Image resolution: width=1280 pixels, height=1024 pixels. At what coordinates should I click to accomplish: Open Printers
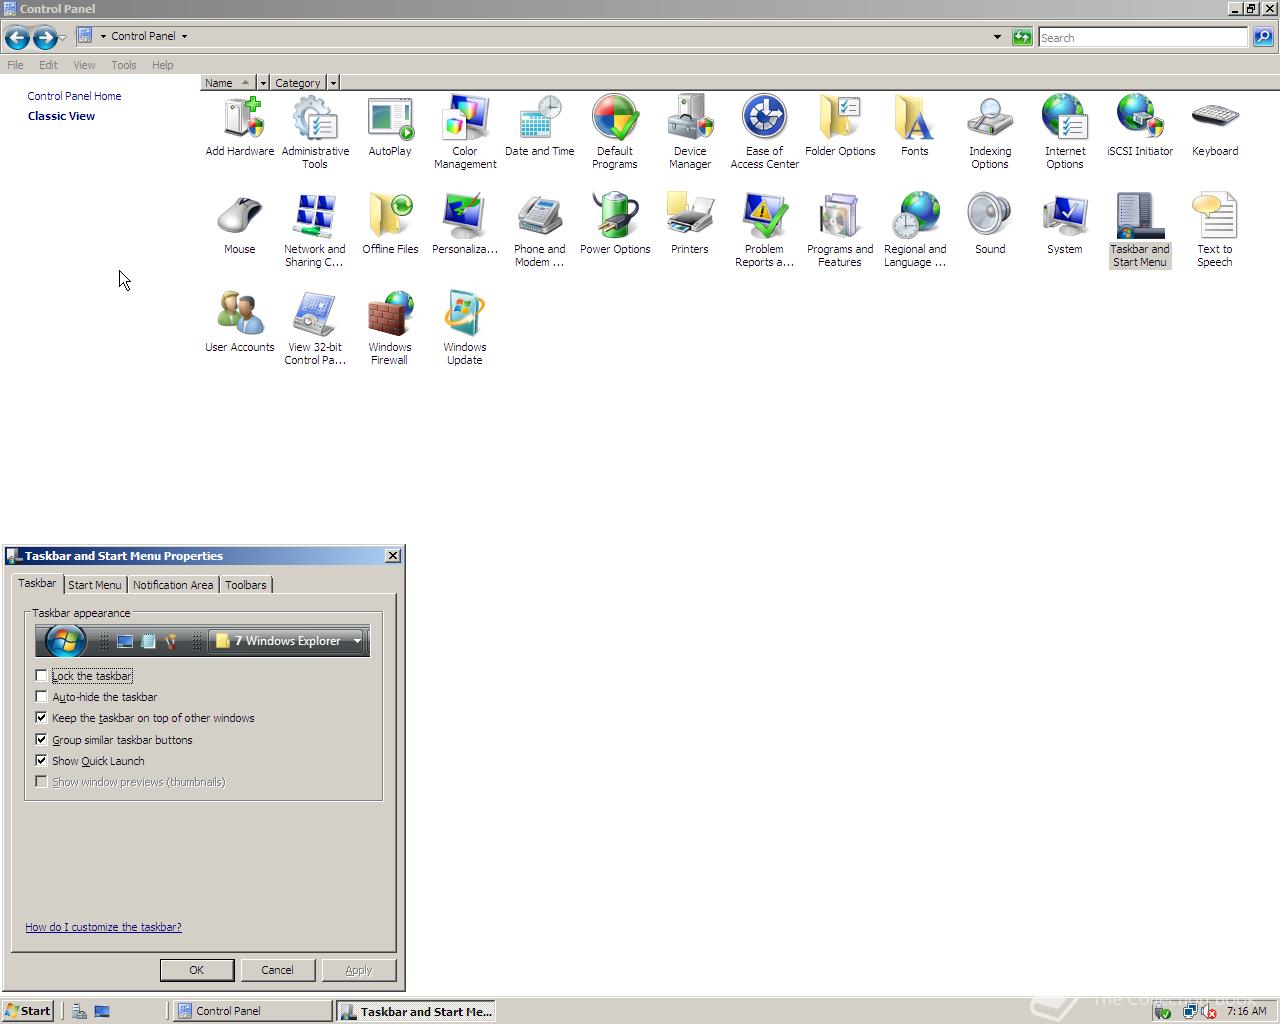(x=690, y=224)
